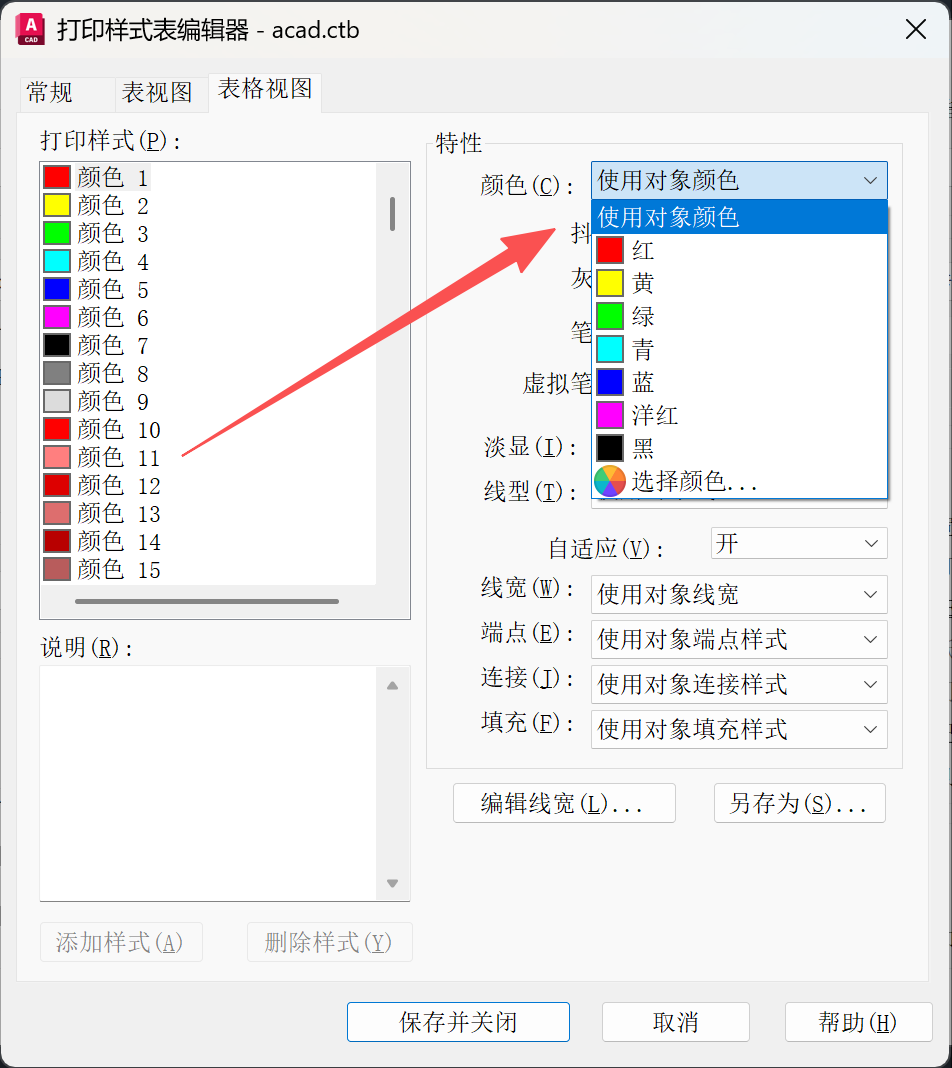
Task: Choose 蓝 from the color dropdown list
Action: click(740, 382)
